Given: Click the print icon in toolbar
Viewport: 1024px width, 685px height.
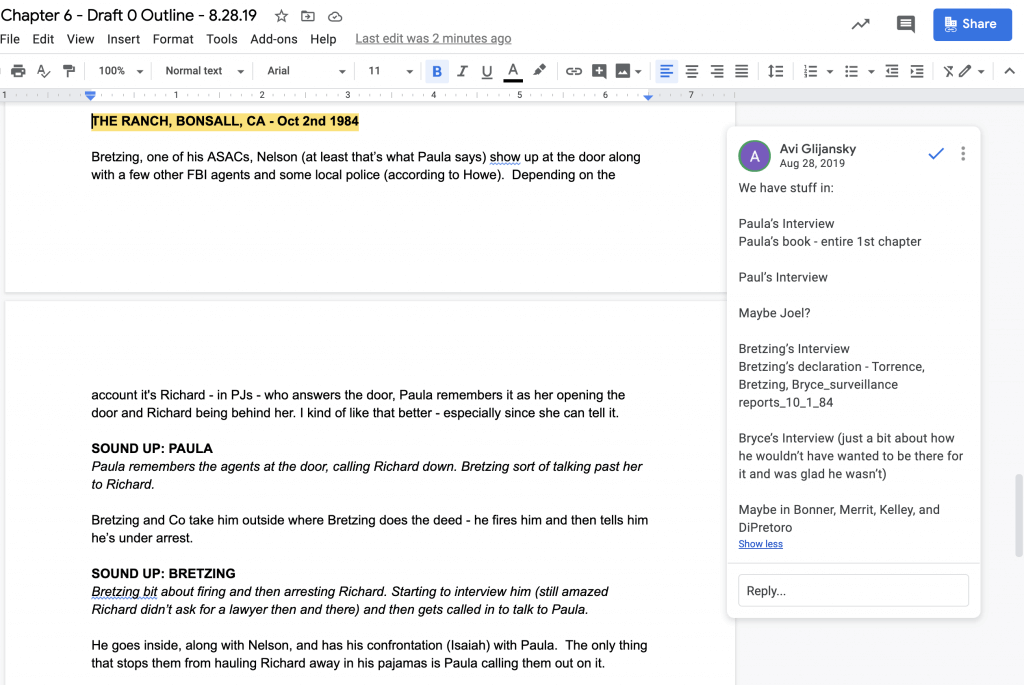Looking at the screenshot, I should click(x=18, y=71).
